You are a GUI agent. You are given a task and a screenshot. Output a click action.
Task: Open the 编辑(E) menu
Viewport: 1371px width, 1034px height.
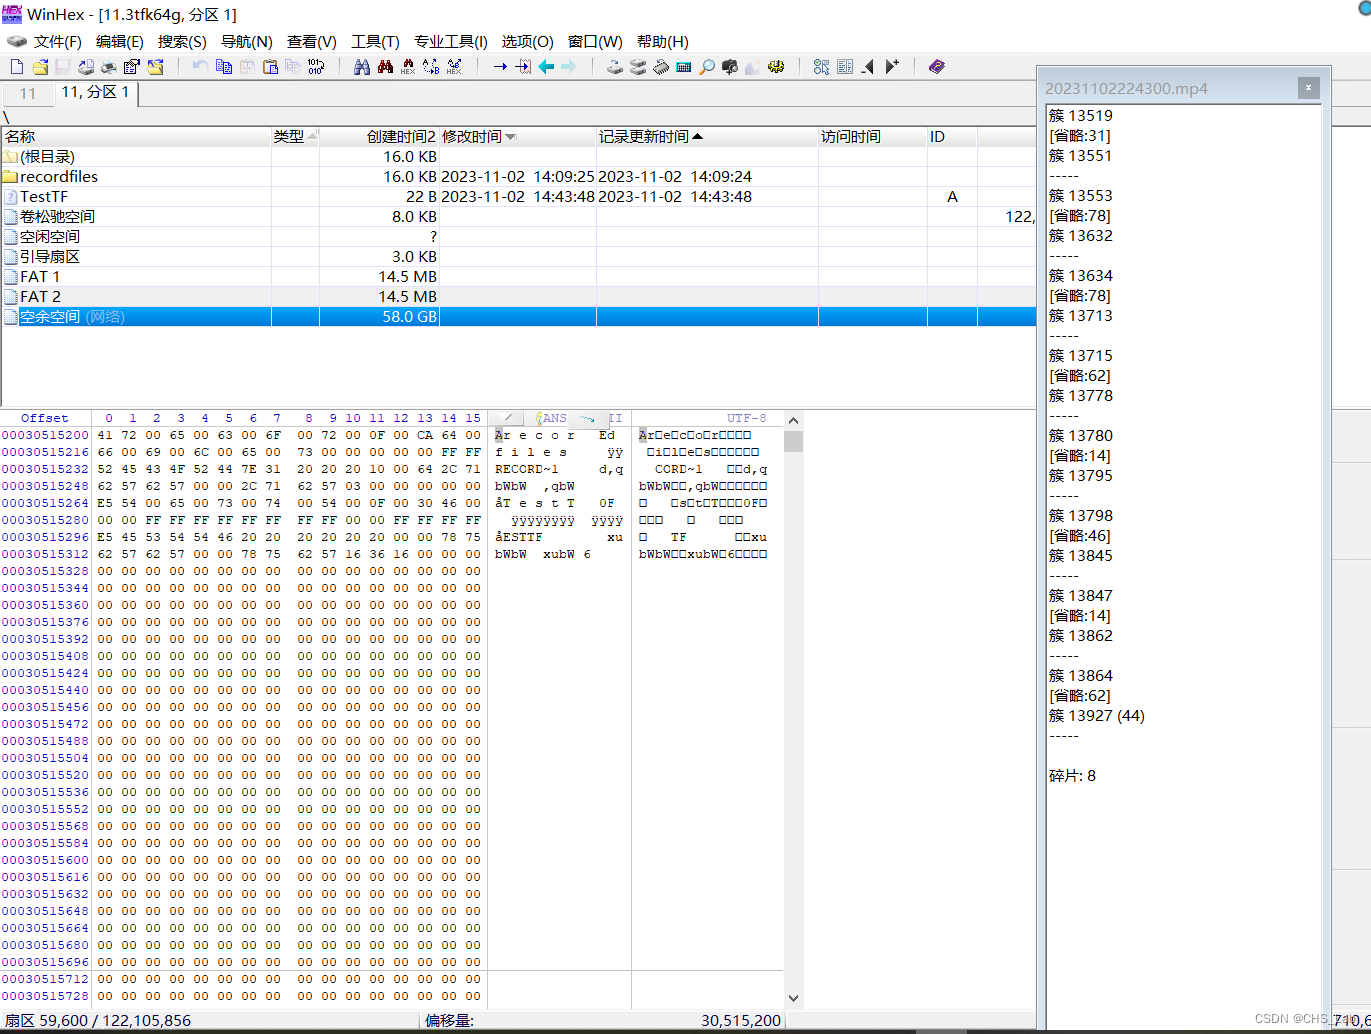(119, 41)
